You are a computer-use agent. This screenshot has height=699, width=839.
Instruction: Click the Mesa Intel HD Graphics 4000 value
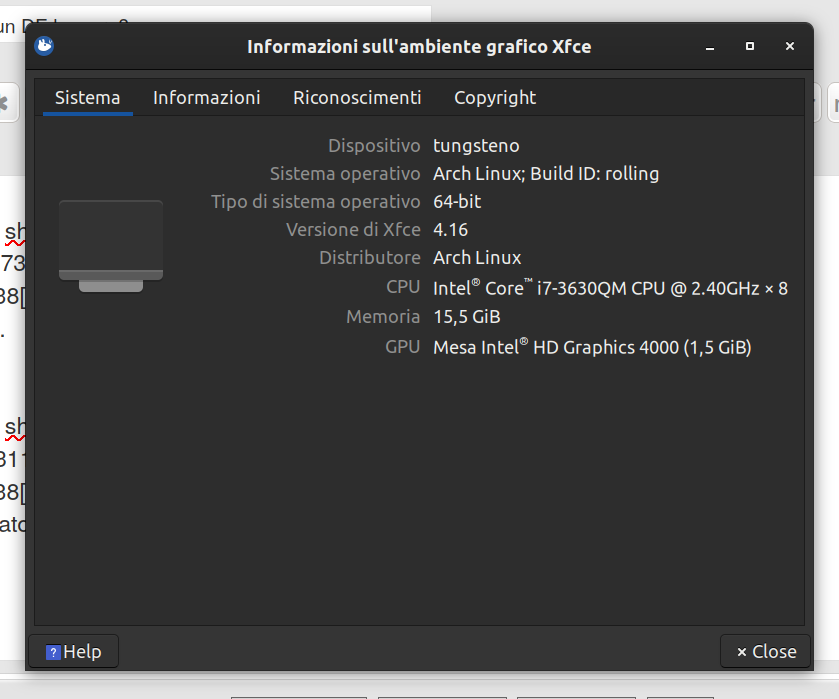(592, 347)
